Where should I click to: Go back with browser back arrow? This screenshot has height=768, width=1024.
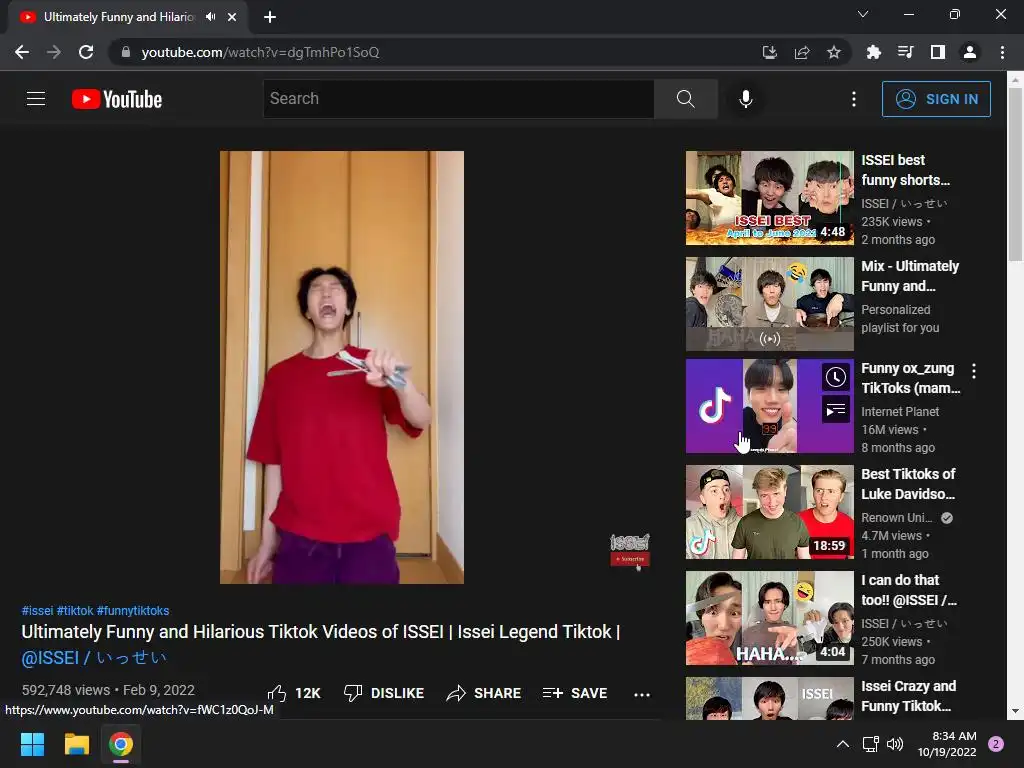coord(22,52)
